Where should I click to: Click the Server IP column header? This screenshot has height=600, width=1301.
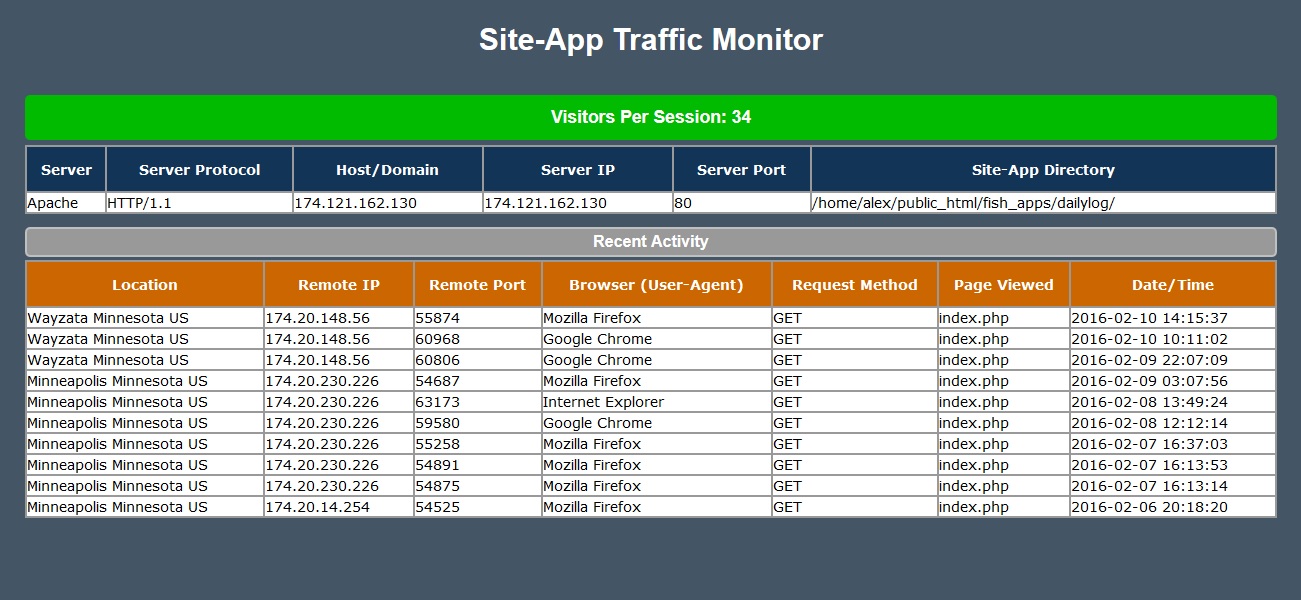click(x=577, y=169)
